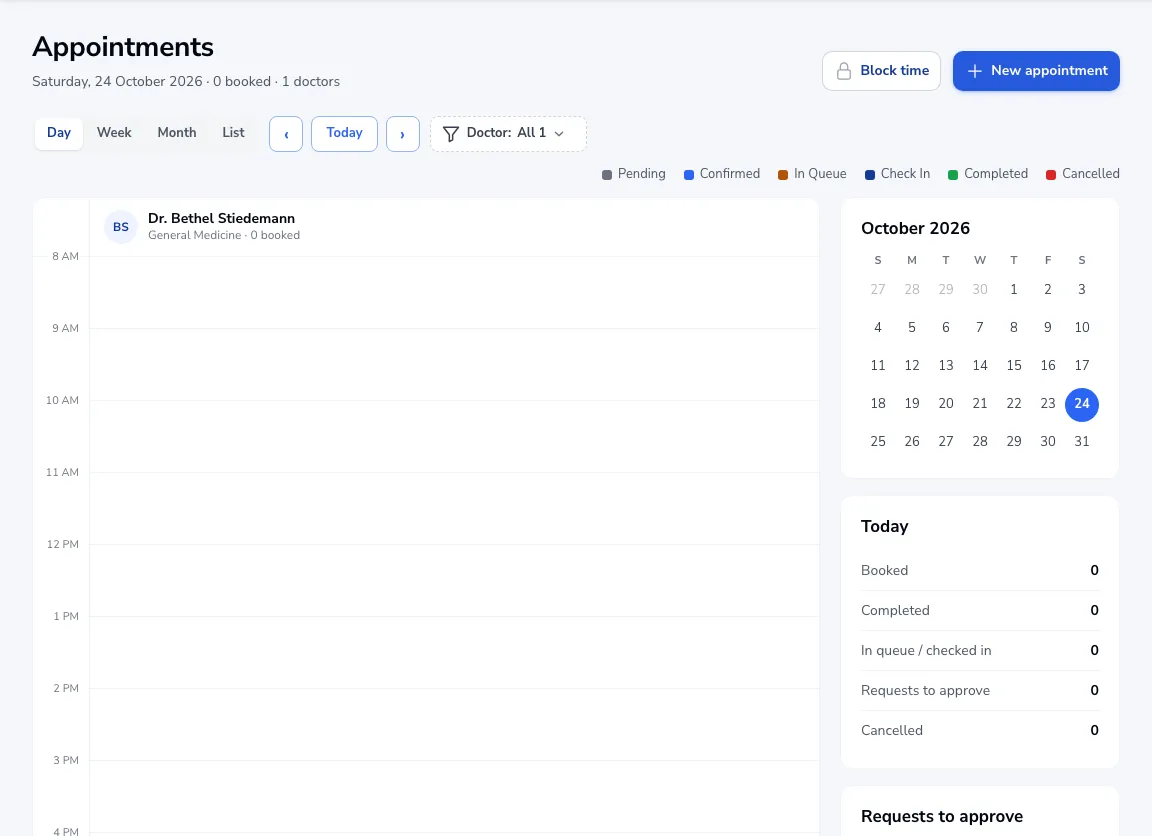Select October 25 in mini calendar
This screenshot has height=836, width=1152.
[x=878, y=442]
